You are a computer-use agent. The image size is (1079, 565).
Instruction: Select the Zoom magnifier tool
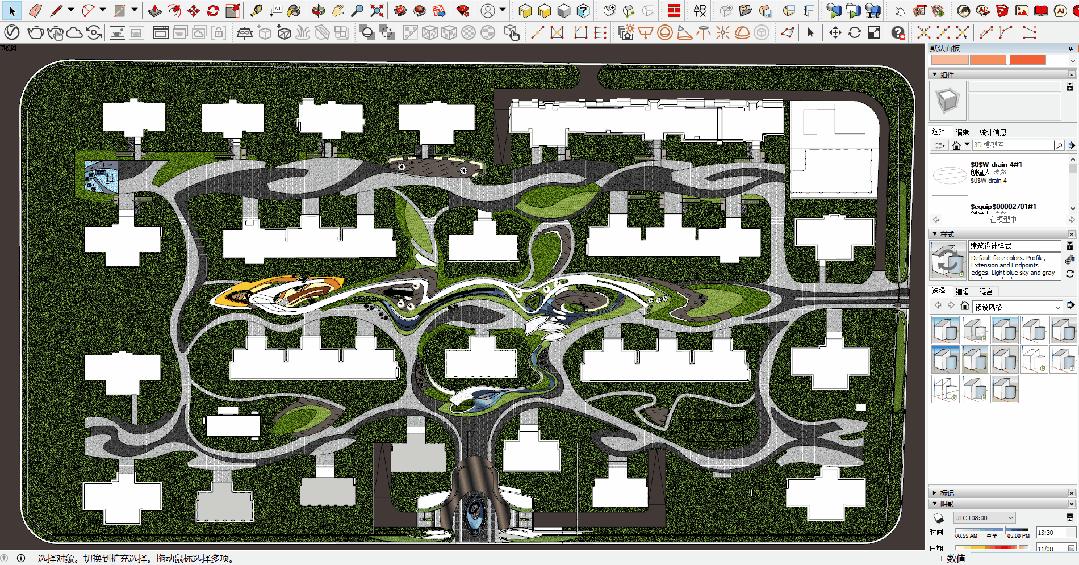tap(357, 10)
